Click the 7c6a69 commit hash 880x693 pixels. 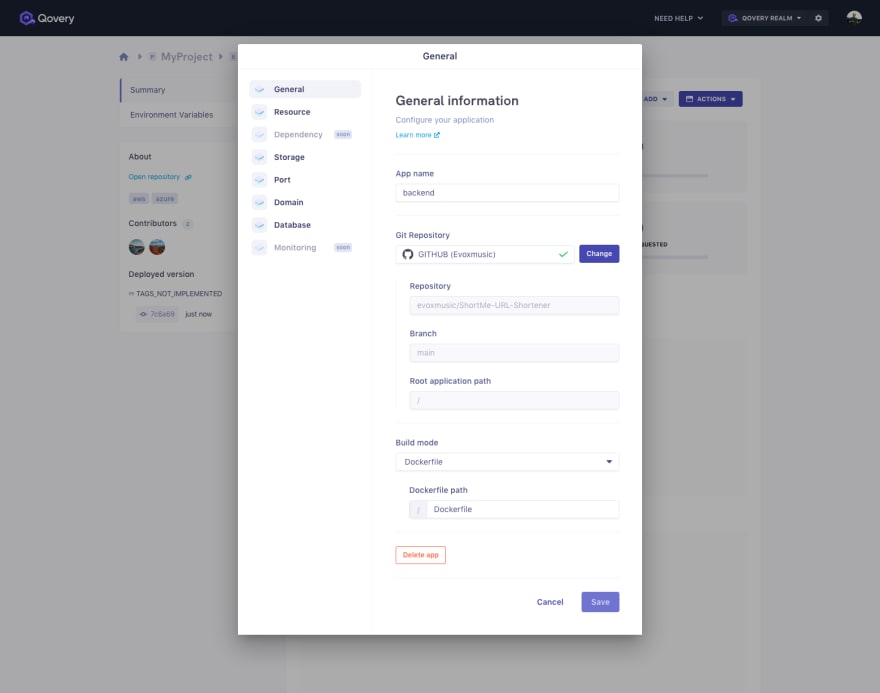162,314
